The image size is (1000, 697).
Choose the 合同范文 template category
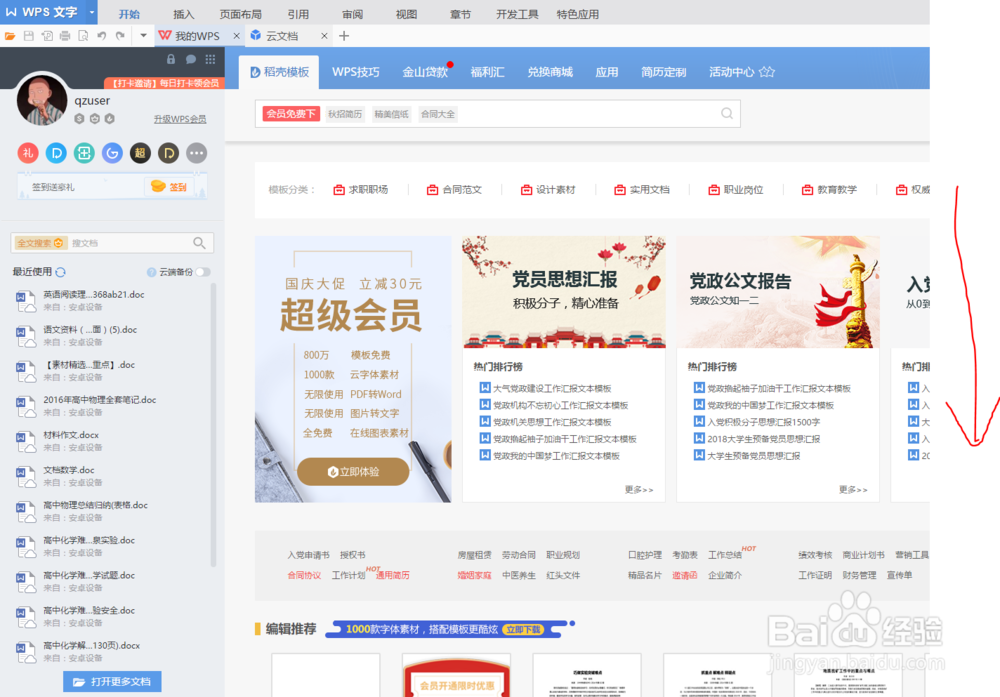point(454,189)
